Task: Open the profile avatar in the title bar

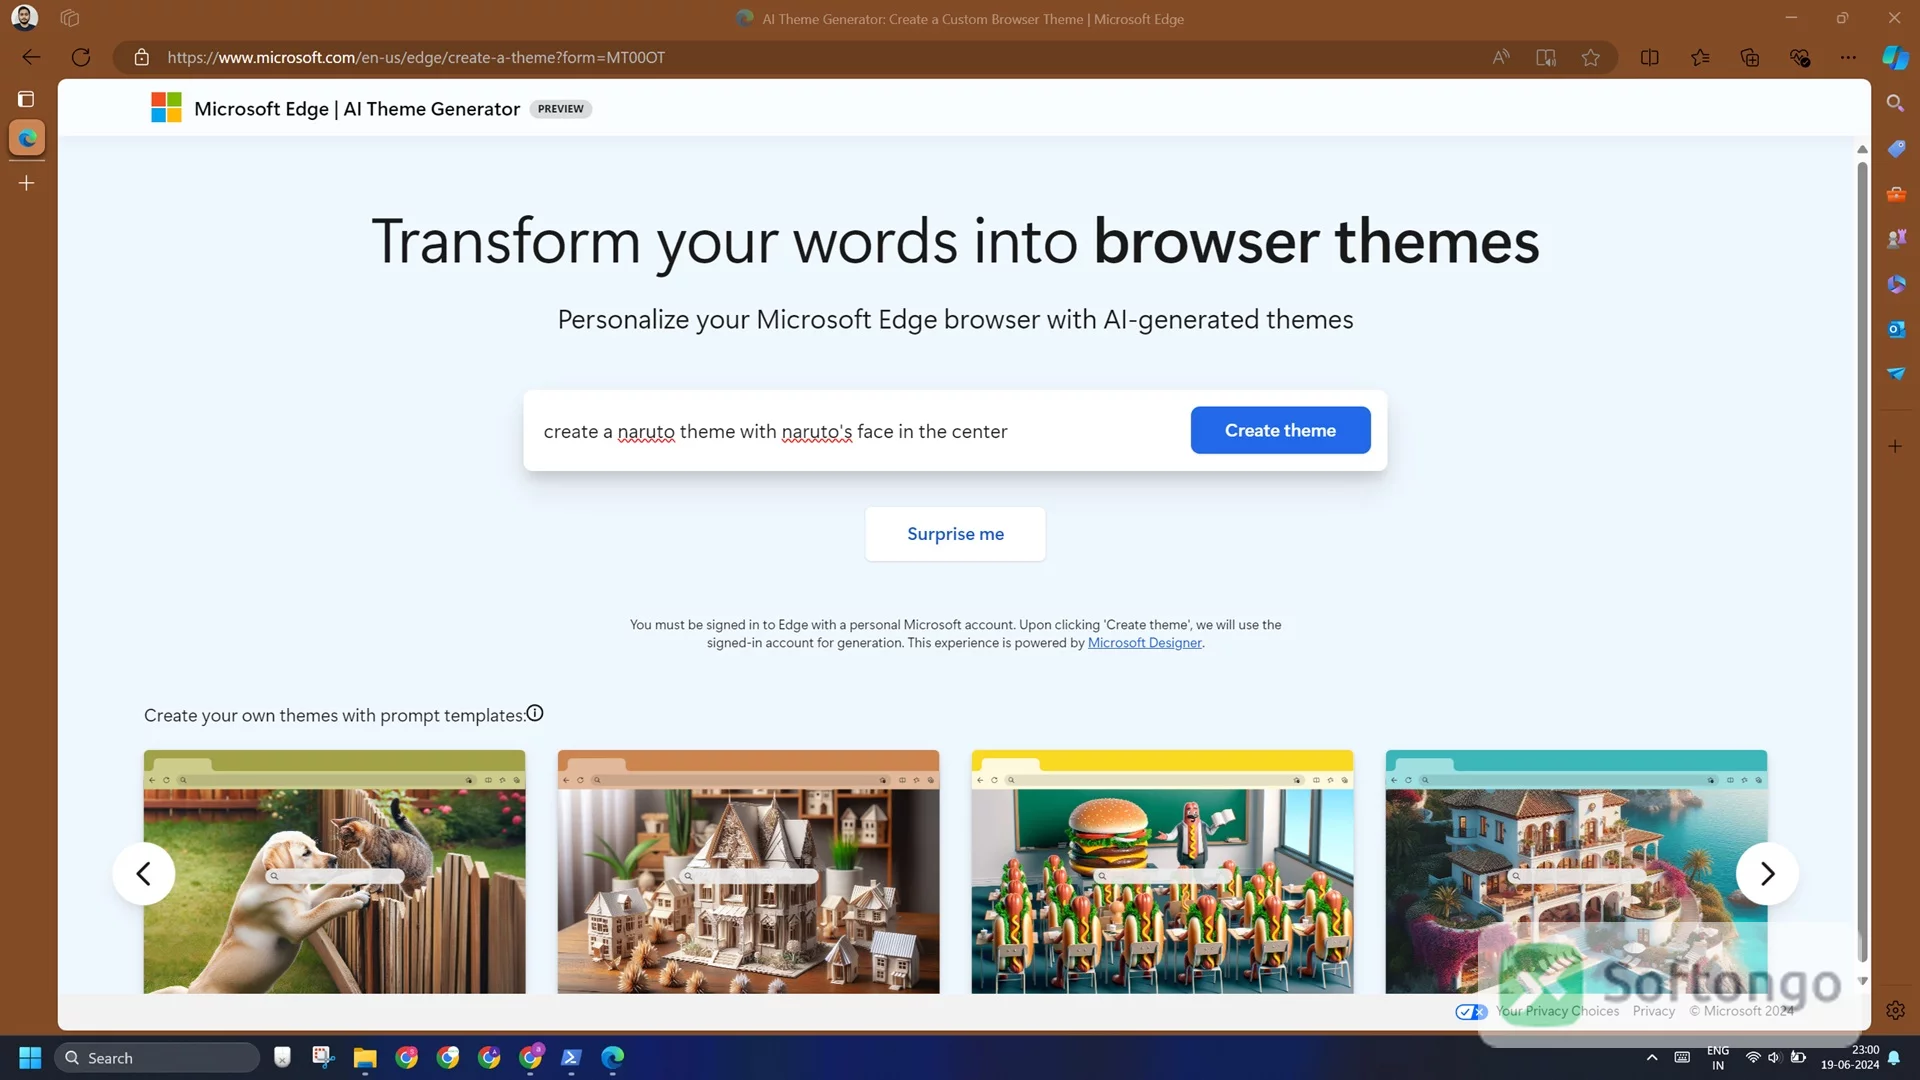Action: (24, 18)
